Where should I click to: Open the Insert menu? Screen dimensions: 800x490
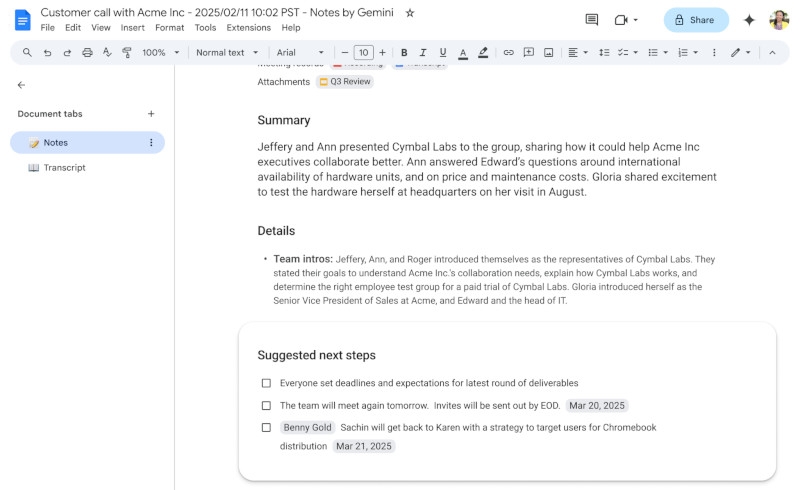(x=132, y=28)
